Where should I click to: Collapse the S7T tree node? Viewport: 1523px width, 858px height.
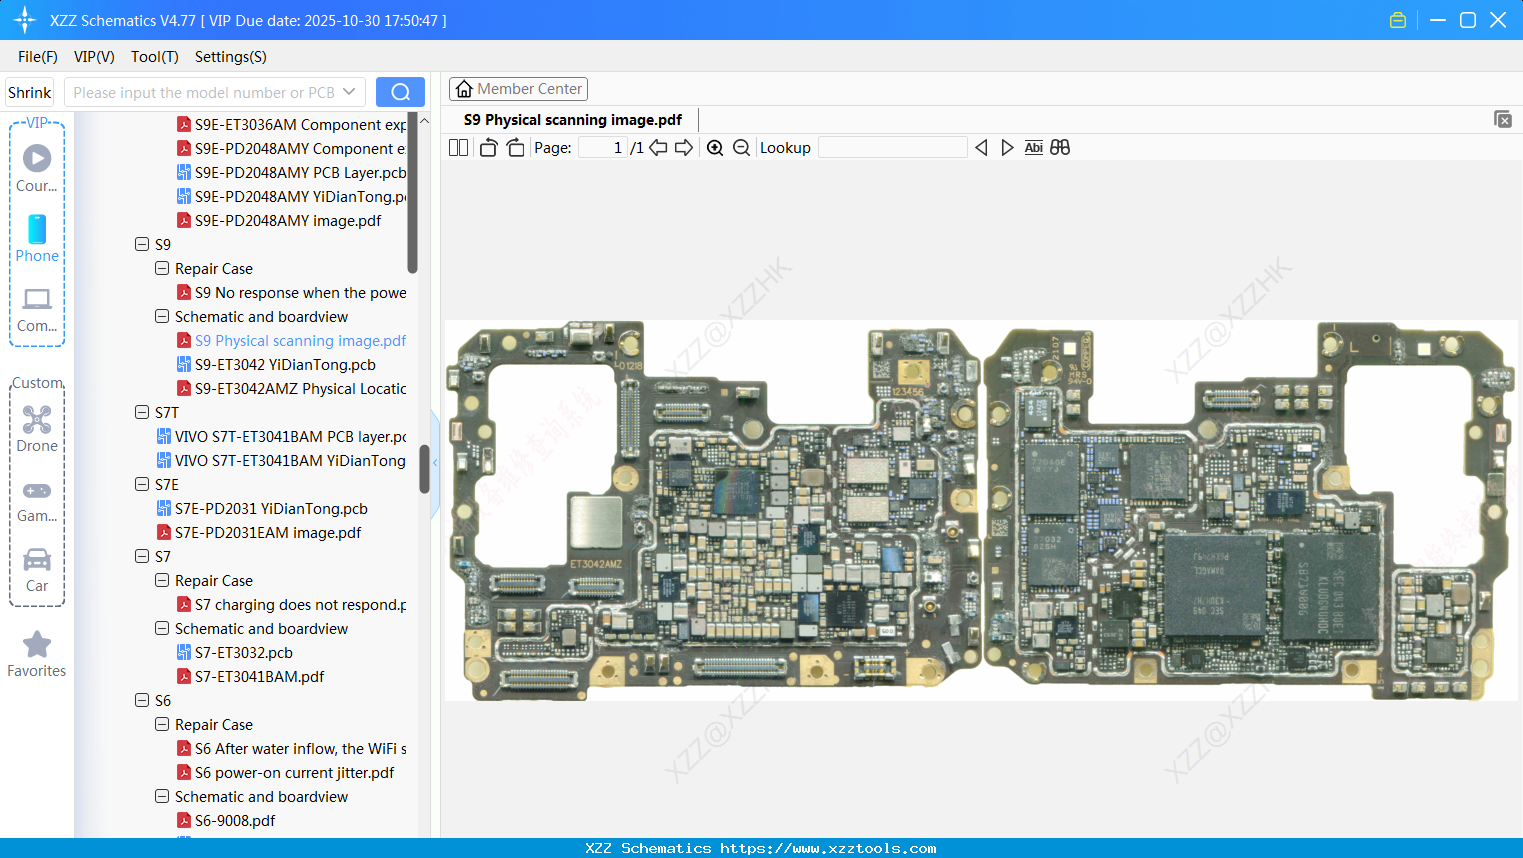pos(142,412)
